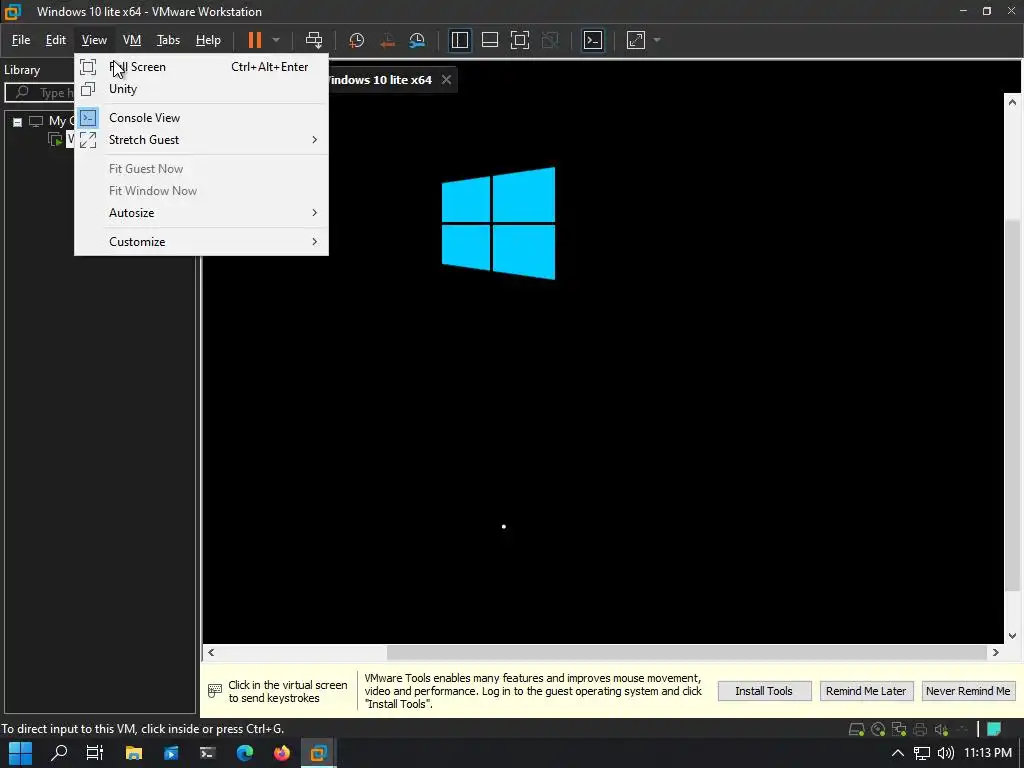
Task: Click the 11:13 PM taskbar clock
Action: (x=987, y=753)
